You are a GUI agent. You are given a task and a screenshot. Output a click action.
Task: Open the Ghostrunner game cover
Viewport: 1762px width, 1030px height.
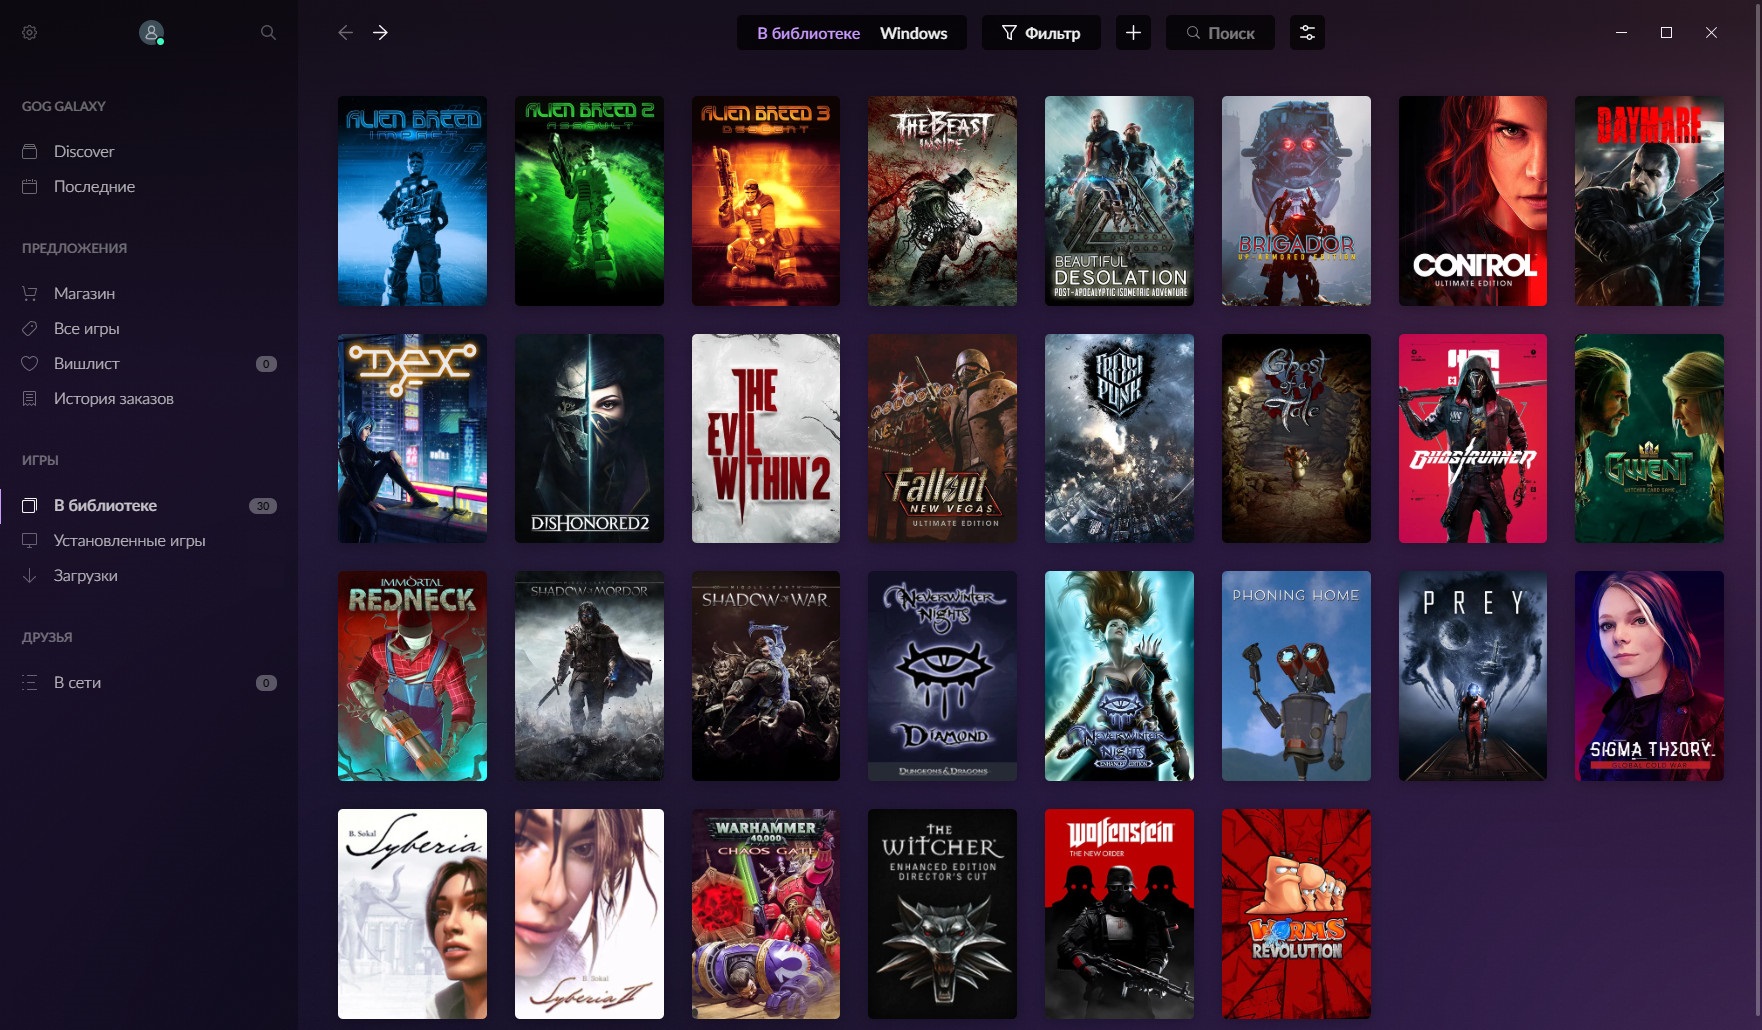[x=1473, y=438]
